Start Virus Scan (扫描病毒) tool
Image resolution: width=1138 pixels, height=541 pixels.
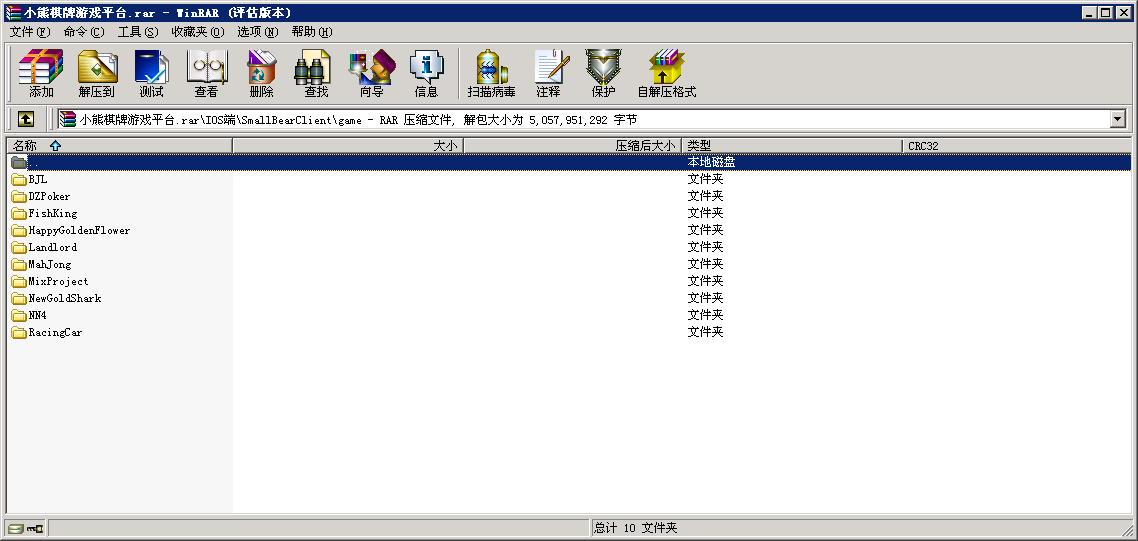coord(491,73)
